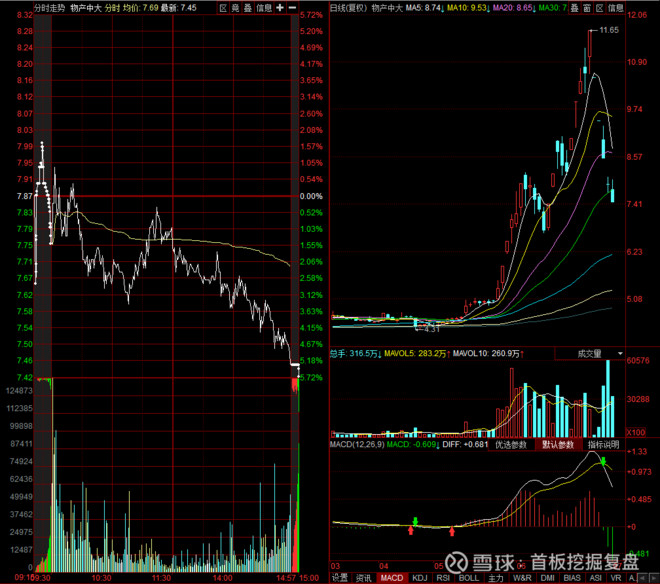Click the 7.87 previous close price label
660x584 pixels.
(x=25, y=196)
